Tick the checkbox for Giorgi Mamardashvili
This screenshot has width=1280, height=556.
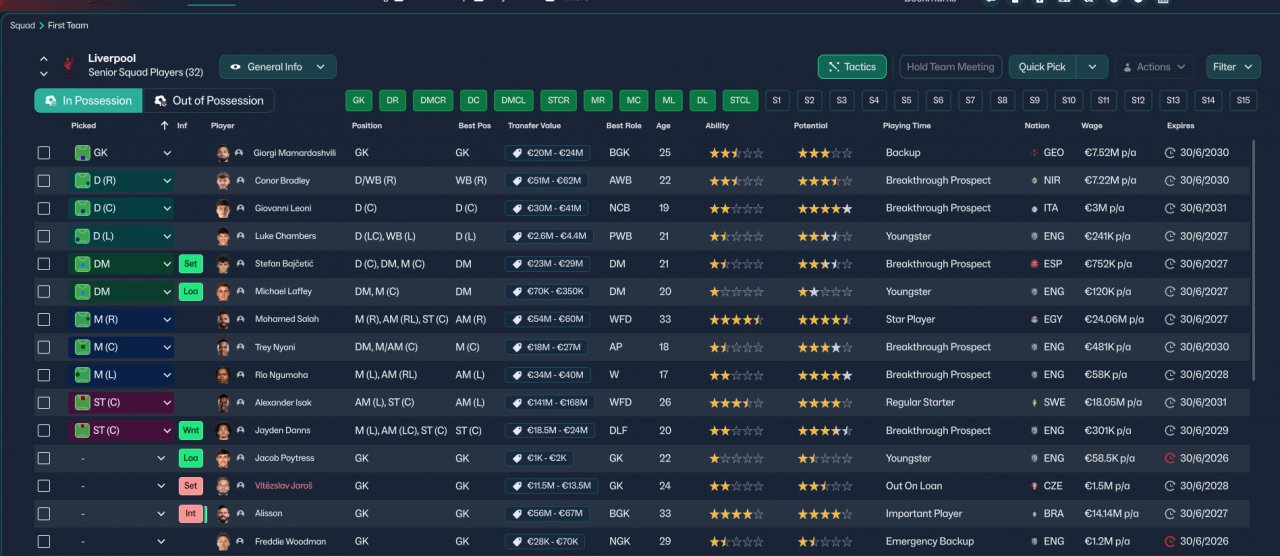point(43,153)
